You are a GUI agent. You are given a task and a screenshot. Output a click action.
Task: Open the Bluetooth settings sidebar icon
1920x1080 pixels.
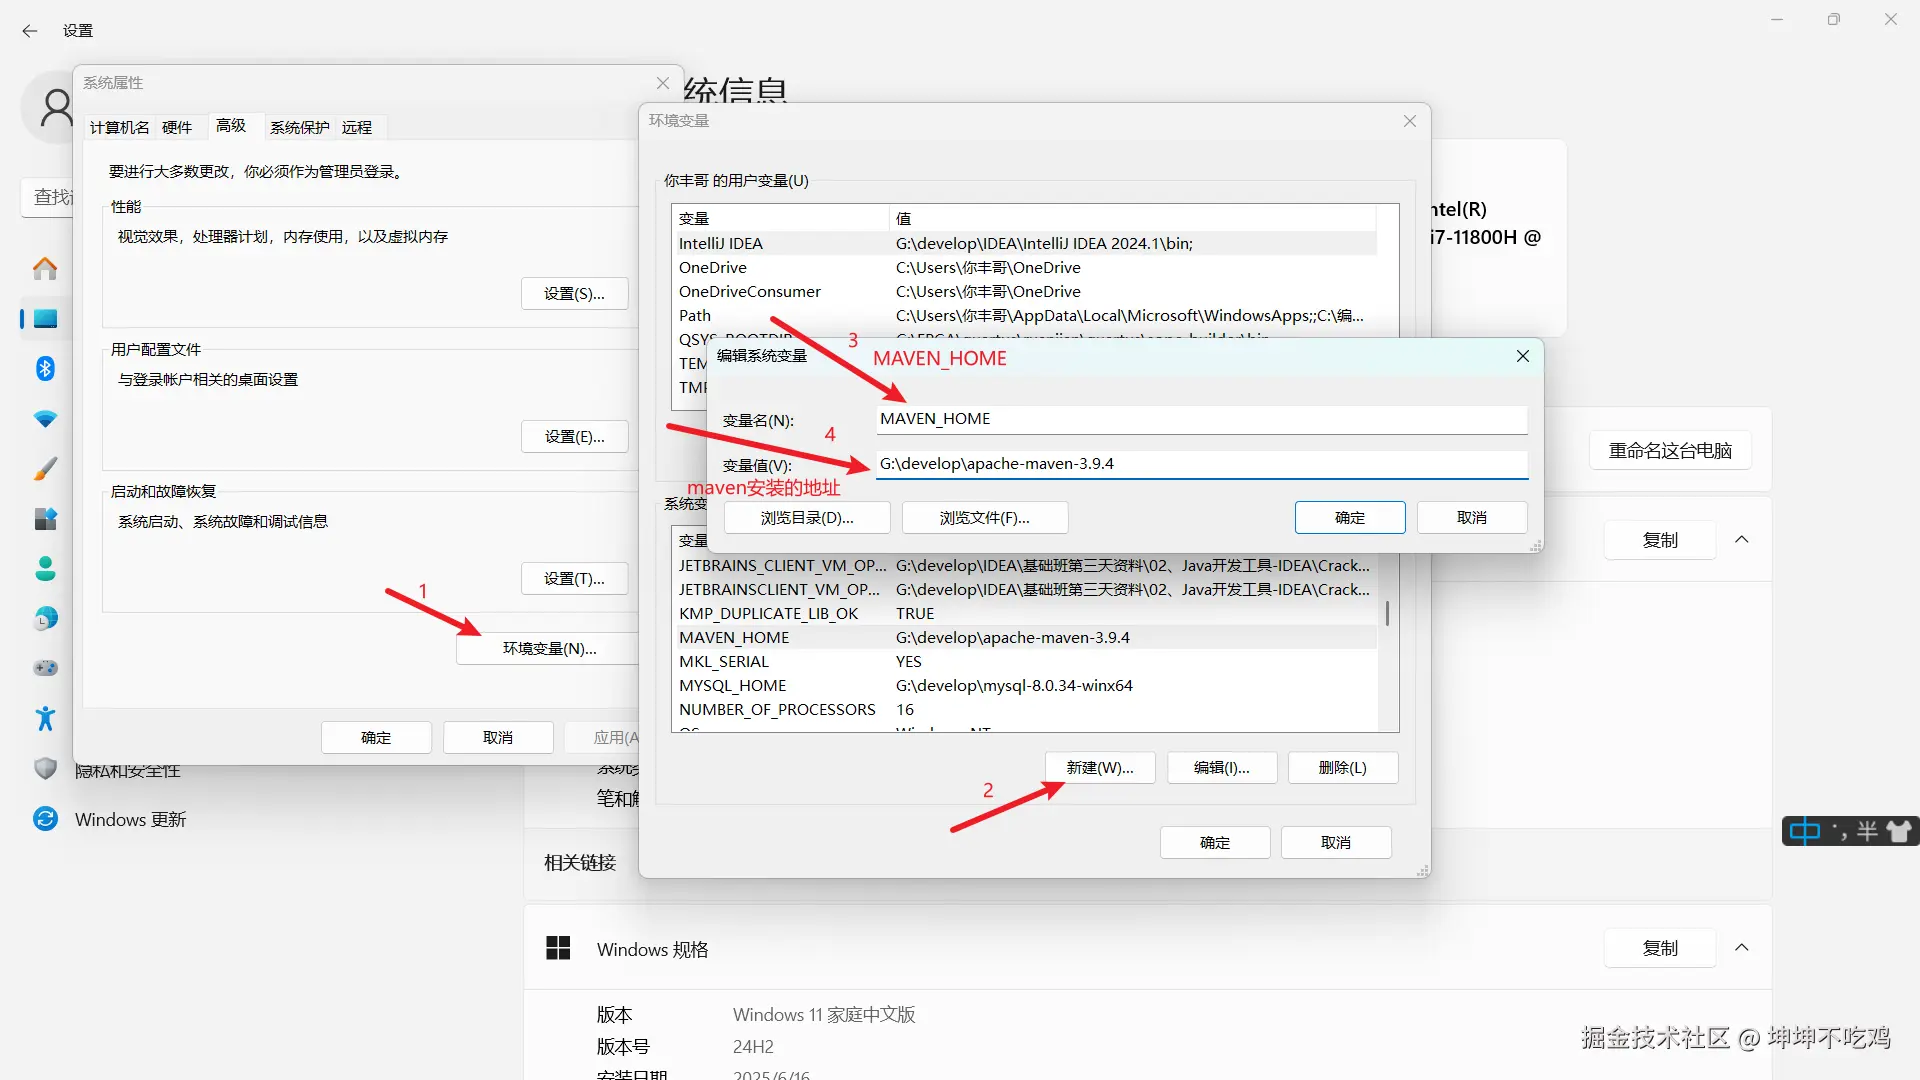[x=45, y=369]
